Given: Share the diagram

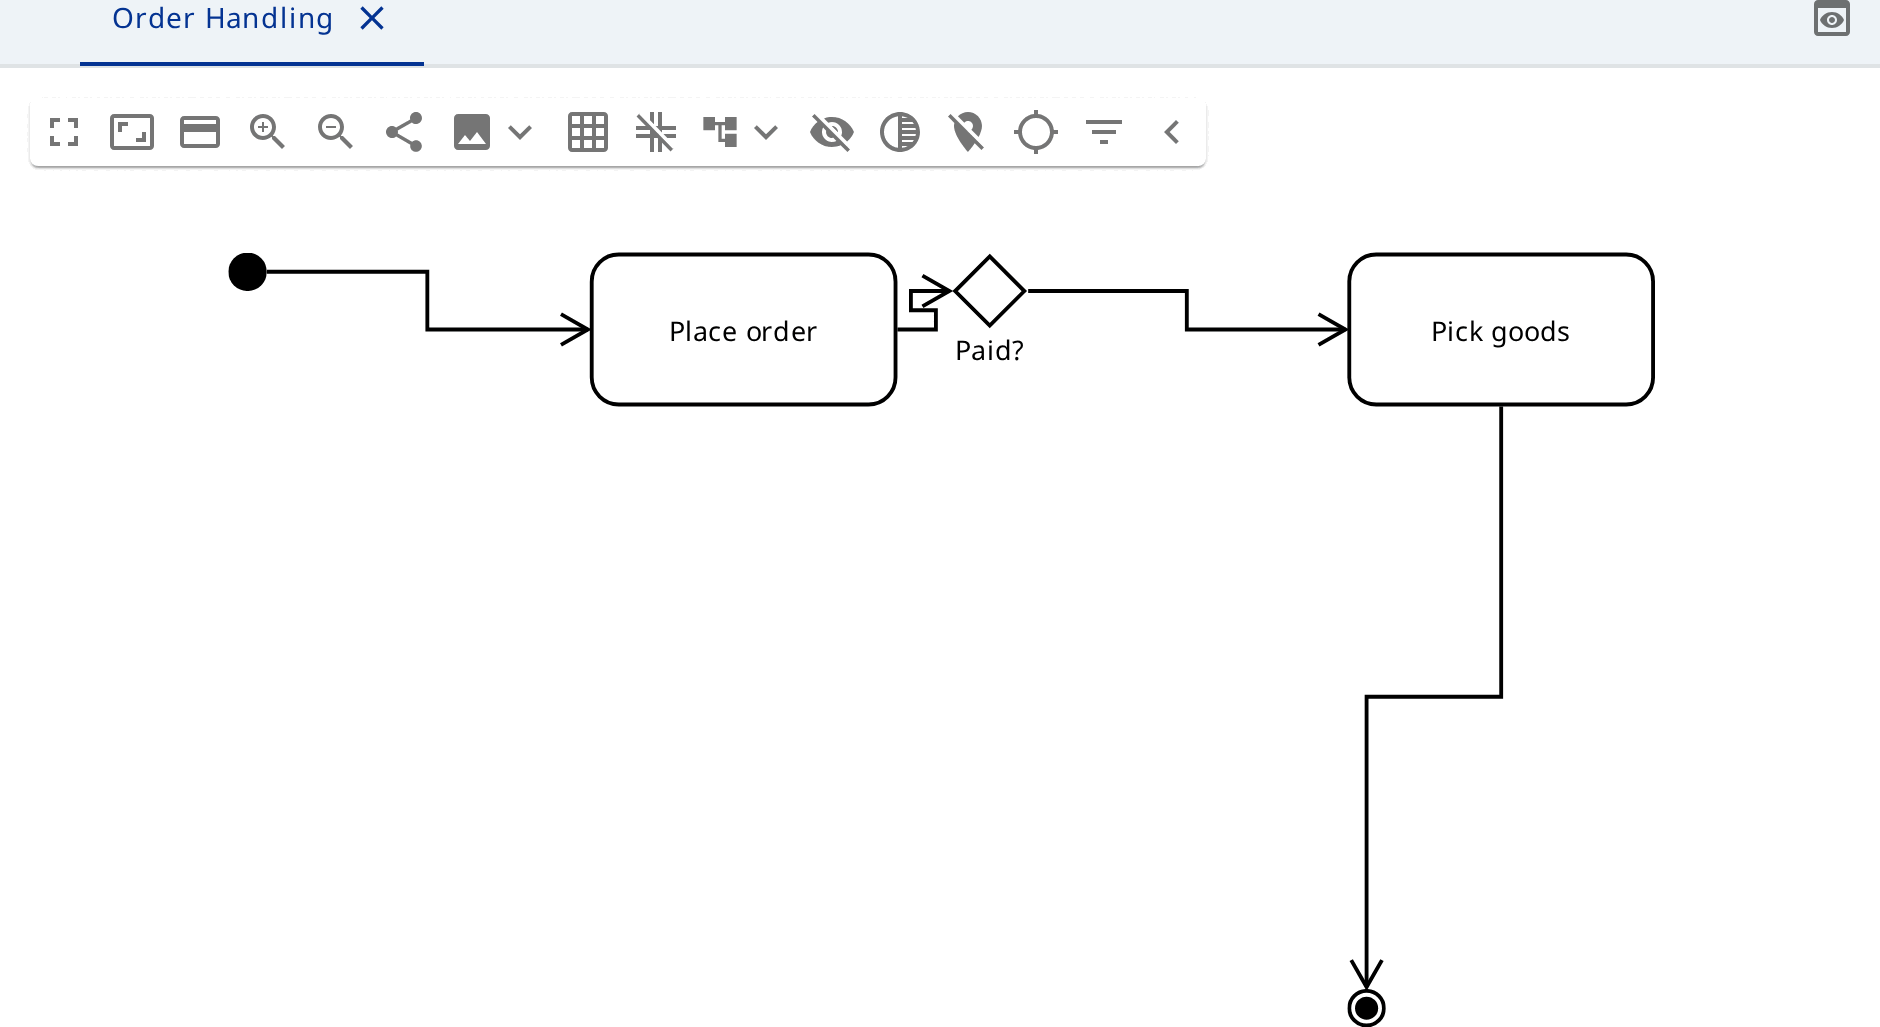Looking at the screenshot, I should tap(404, 132).
